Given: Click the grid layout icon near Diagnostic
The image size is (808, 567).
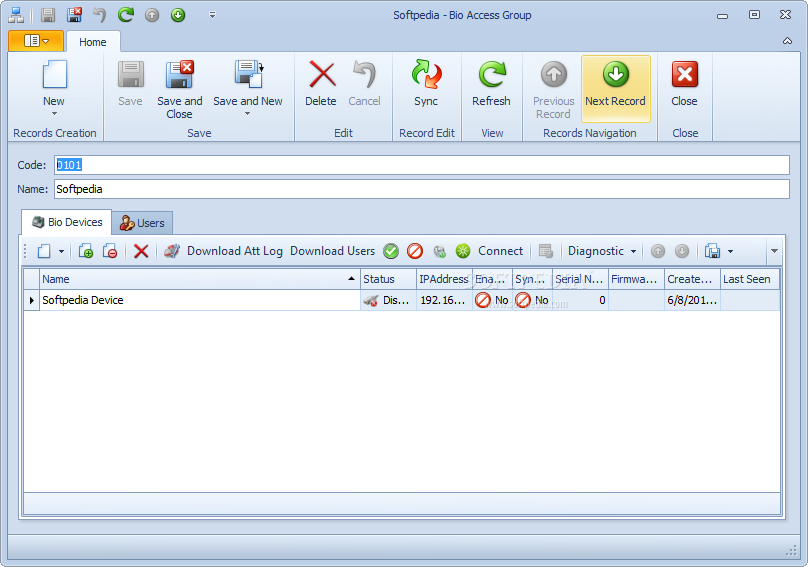Looking at the screenshot, I should tap(546, 251).
